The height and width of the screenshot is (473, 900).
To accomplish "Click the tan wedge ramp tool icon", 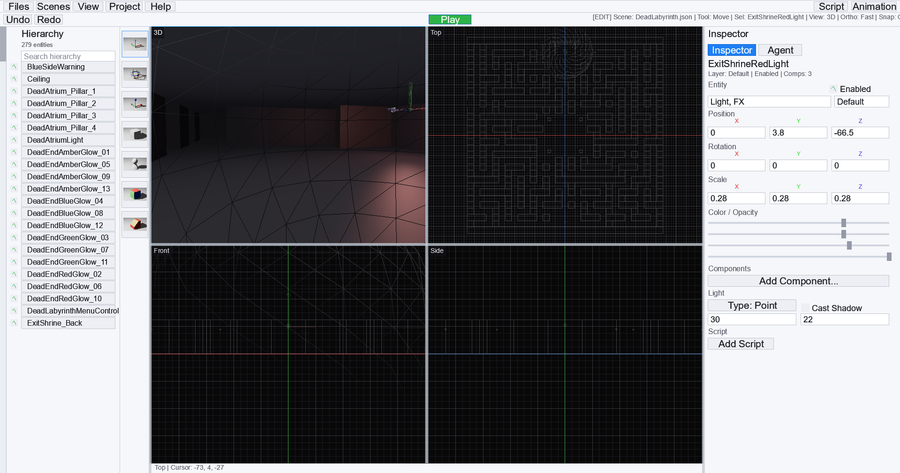I will pyautogui.click(x=135, y=224).
